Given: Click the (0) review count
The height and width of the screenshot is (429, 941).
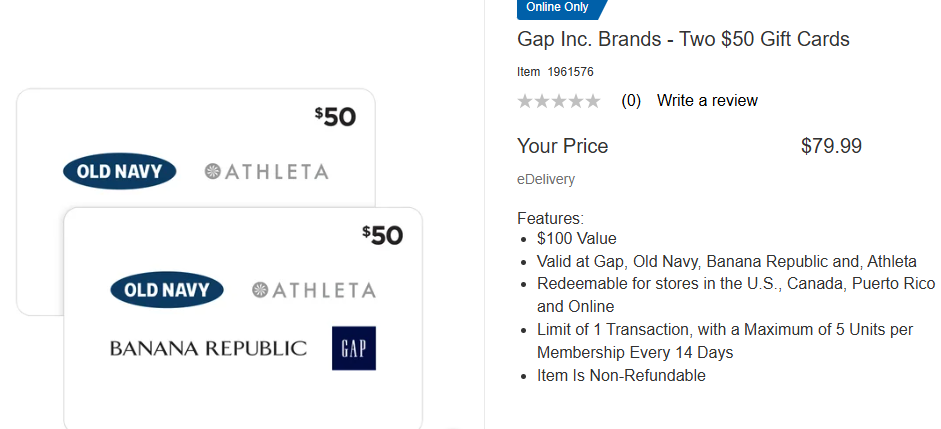Looking at the screenshot, I should pos(631,101).
